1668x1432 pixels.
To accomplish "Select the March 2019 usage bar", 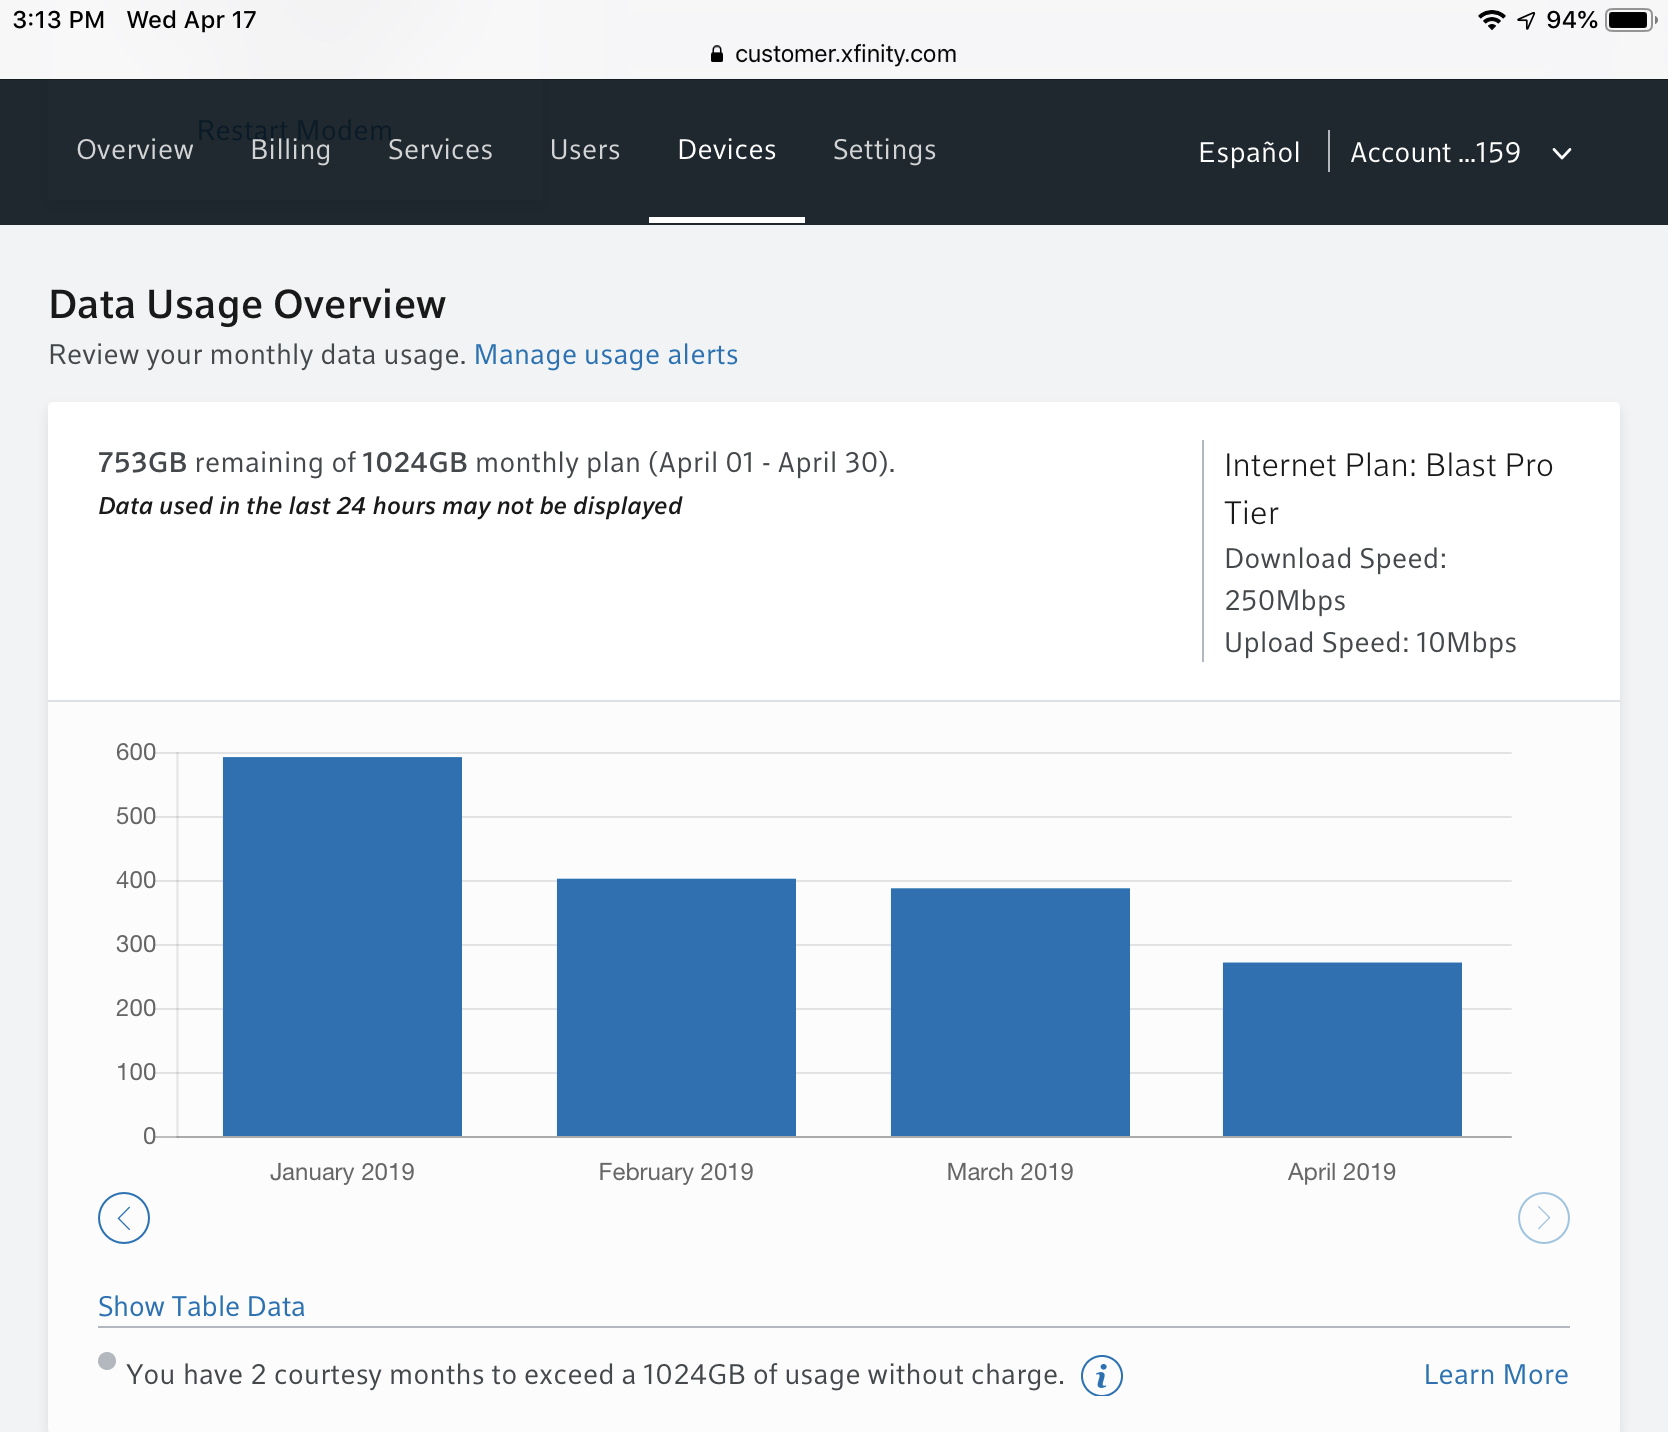I will [x=1010, y=1012].
